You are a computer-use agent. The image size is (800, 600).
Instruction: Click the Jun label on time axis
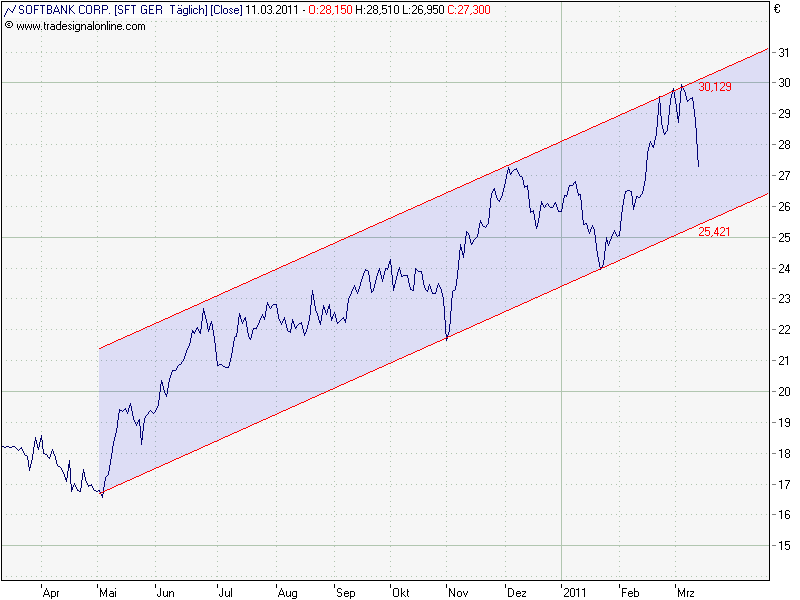point(166,593)
